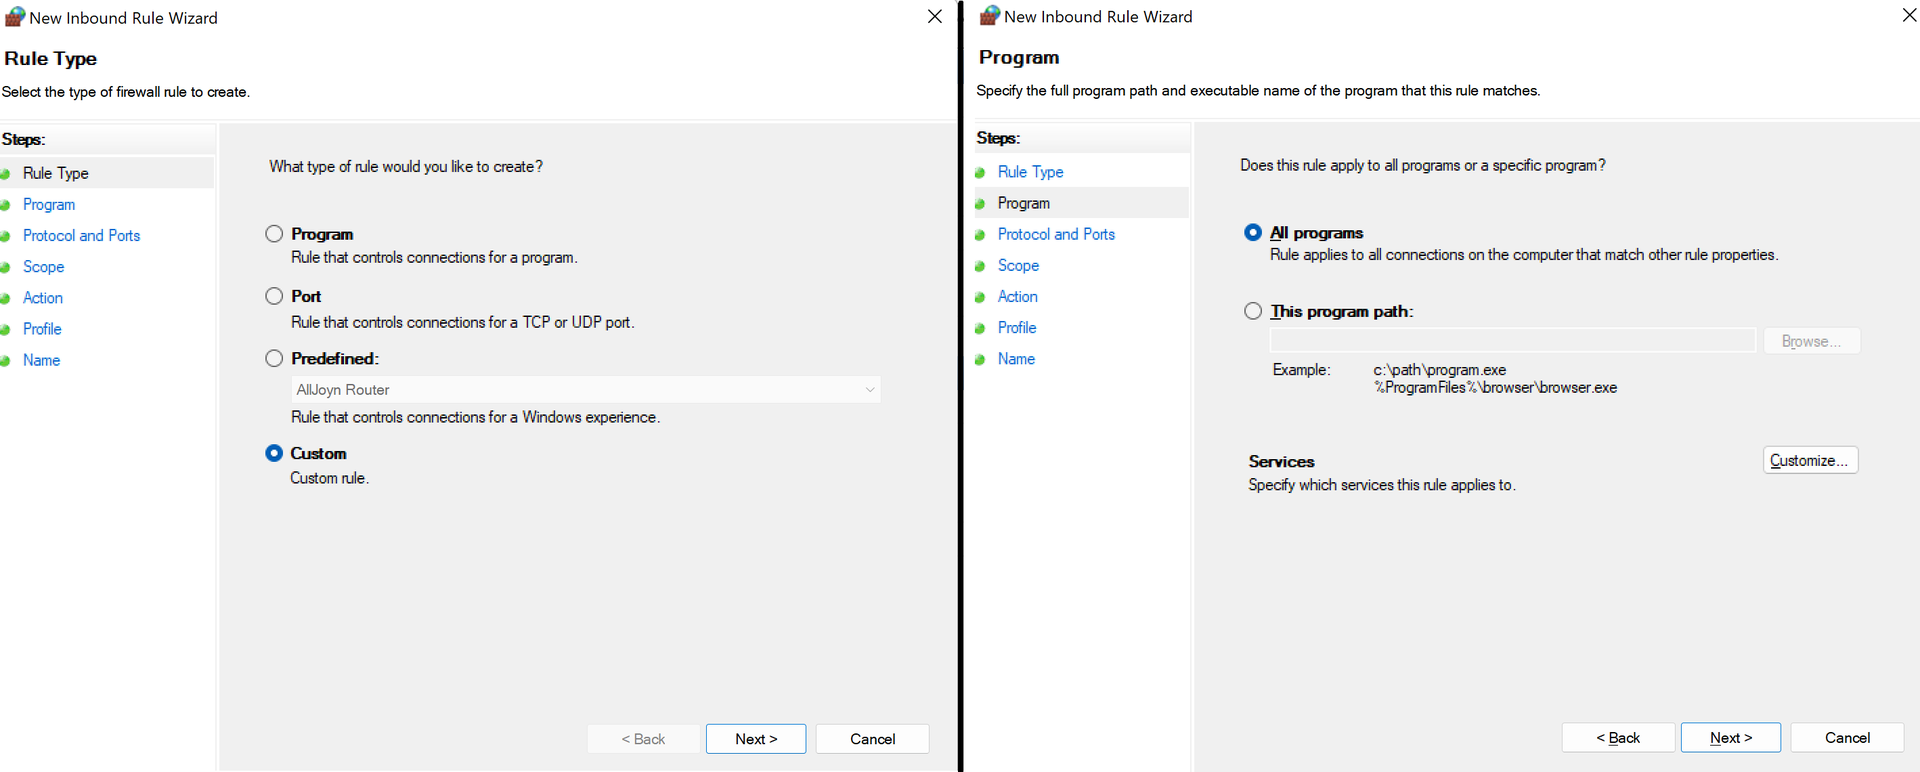
Task: Select the Program rule type radio button
Action: click(x=274, y=234)
